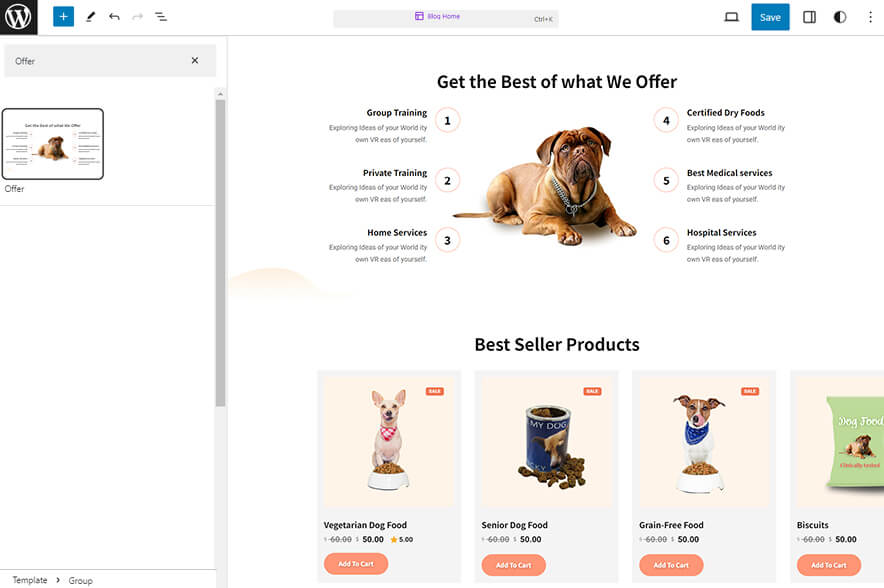Open the Group breadcrumb options
The width and height of the screenshot is (884, 588).
(80, 580)
